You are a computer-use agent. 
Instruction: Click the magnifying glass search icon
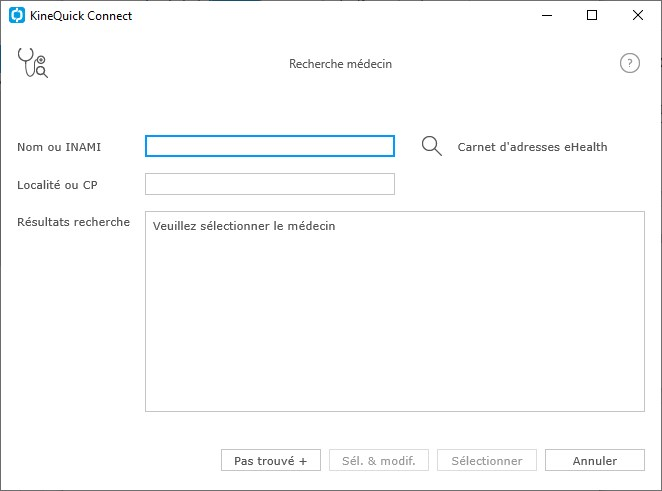pyautogui.click(x=431, y=146)
